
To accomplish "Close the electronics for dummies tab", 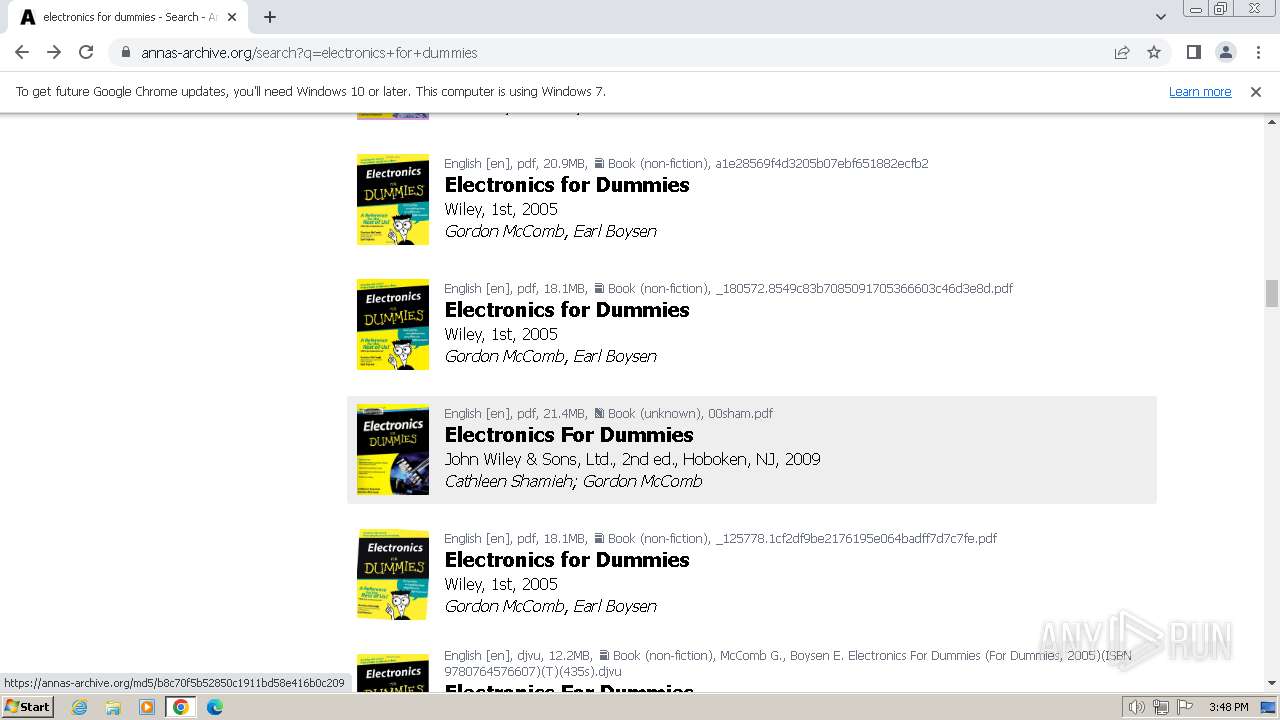I will coord(232,17).
